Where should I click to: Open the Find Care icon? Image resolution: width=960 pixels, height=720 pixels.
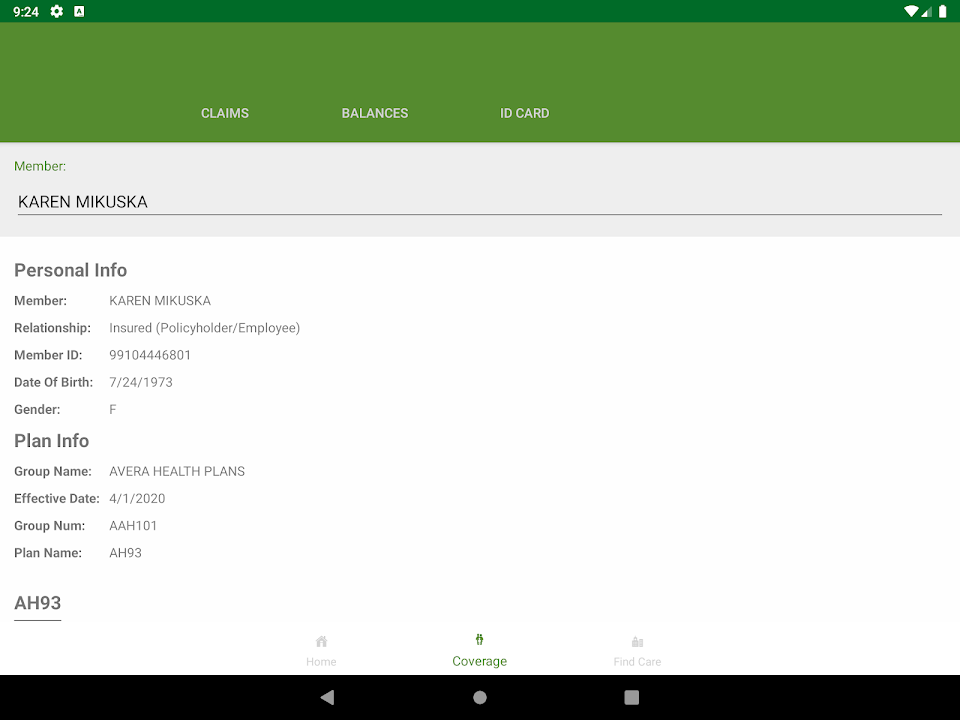[637, 642]
